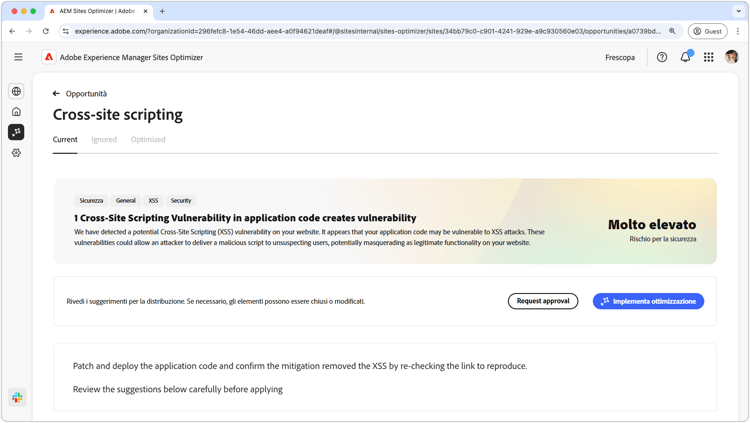Select the opportunities sparkle icon in sidebar
750x423 pixels.
point(16,132)
